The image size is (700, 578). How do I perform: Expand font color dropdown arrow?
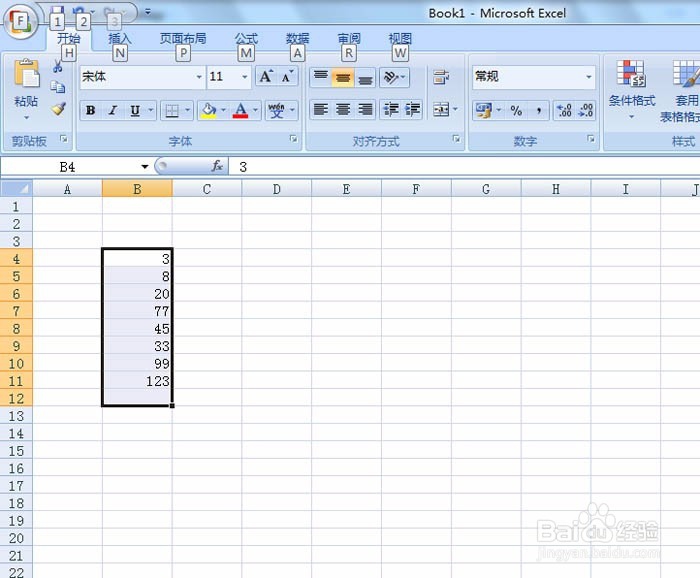(255, 110)
